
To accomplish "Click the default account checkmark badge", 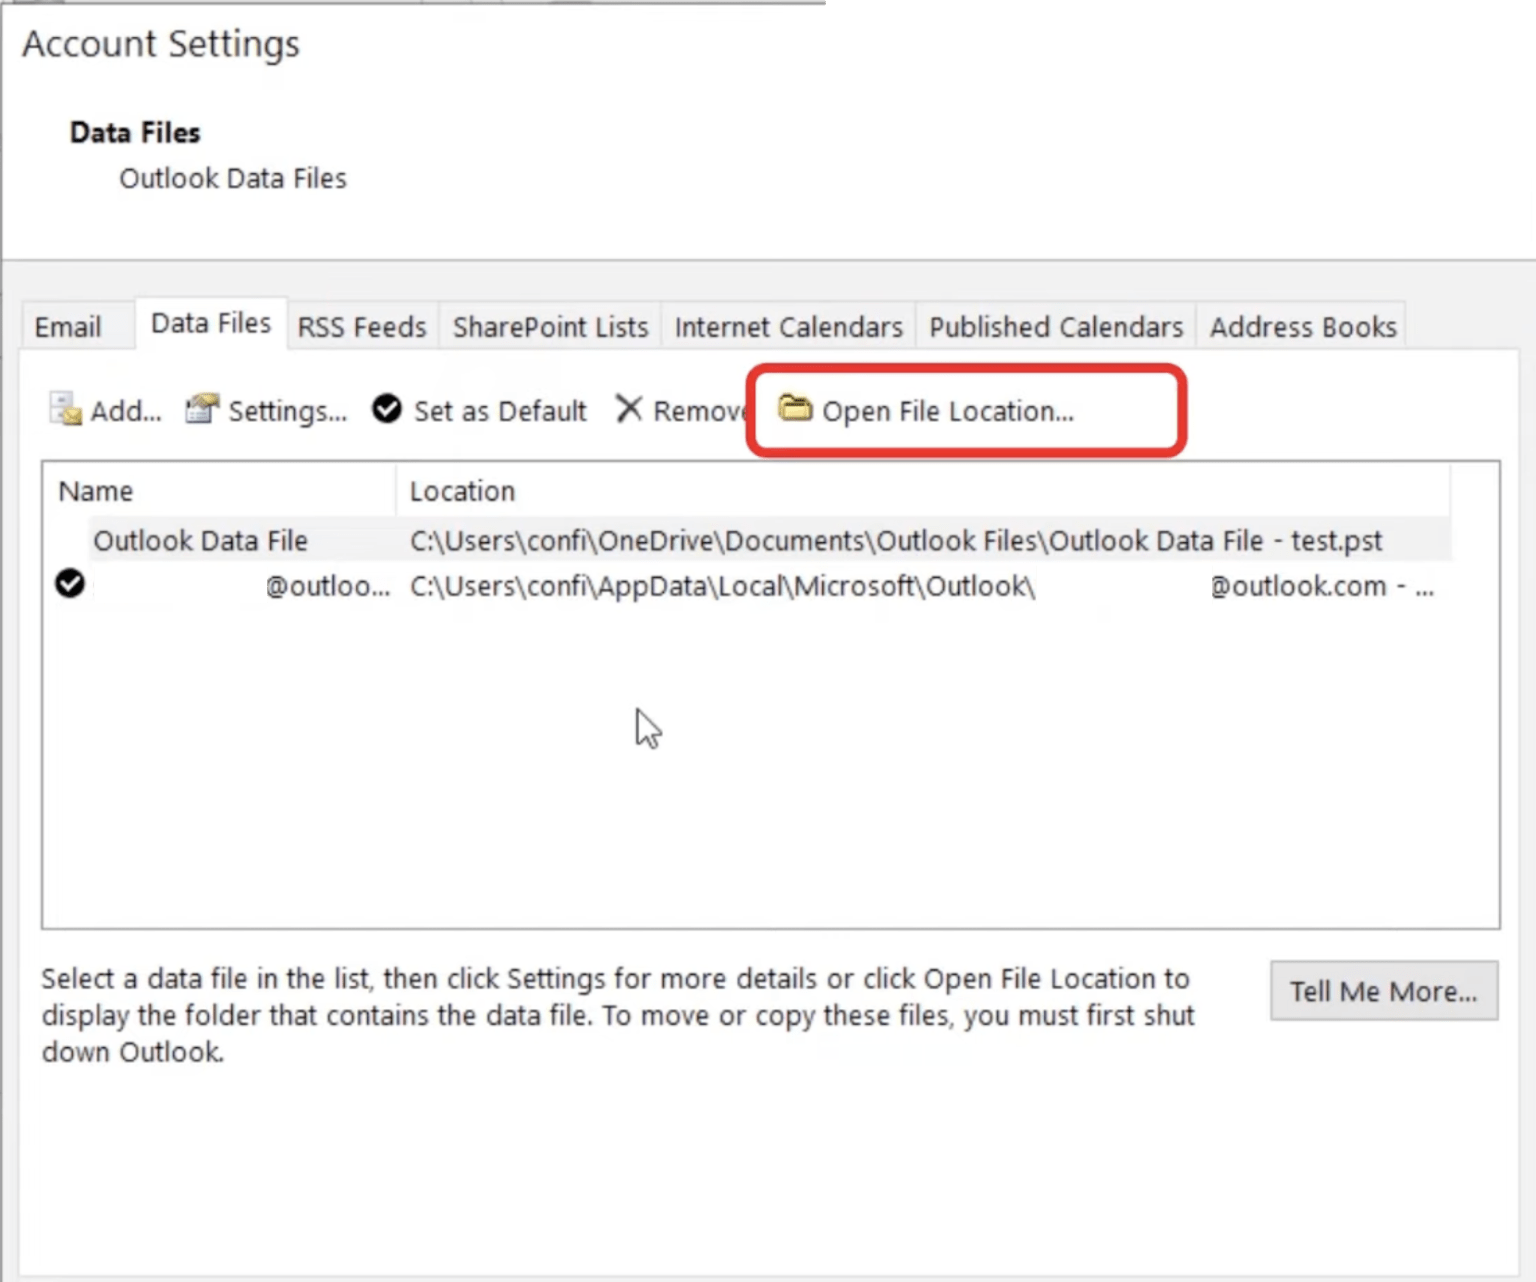I will click(x=69, y=585).
